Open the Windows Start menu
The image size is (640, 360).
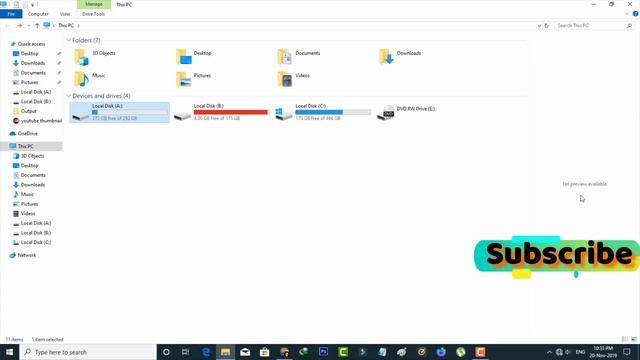point(9,352)
